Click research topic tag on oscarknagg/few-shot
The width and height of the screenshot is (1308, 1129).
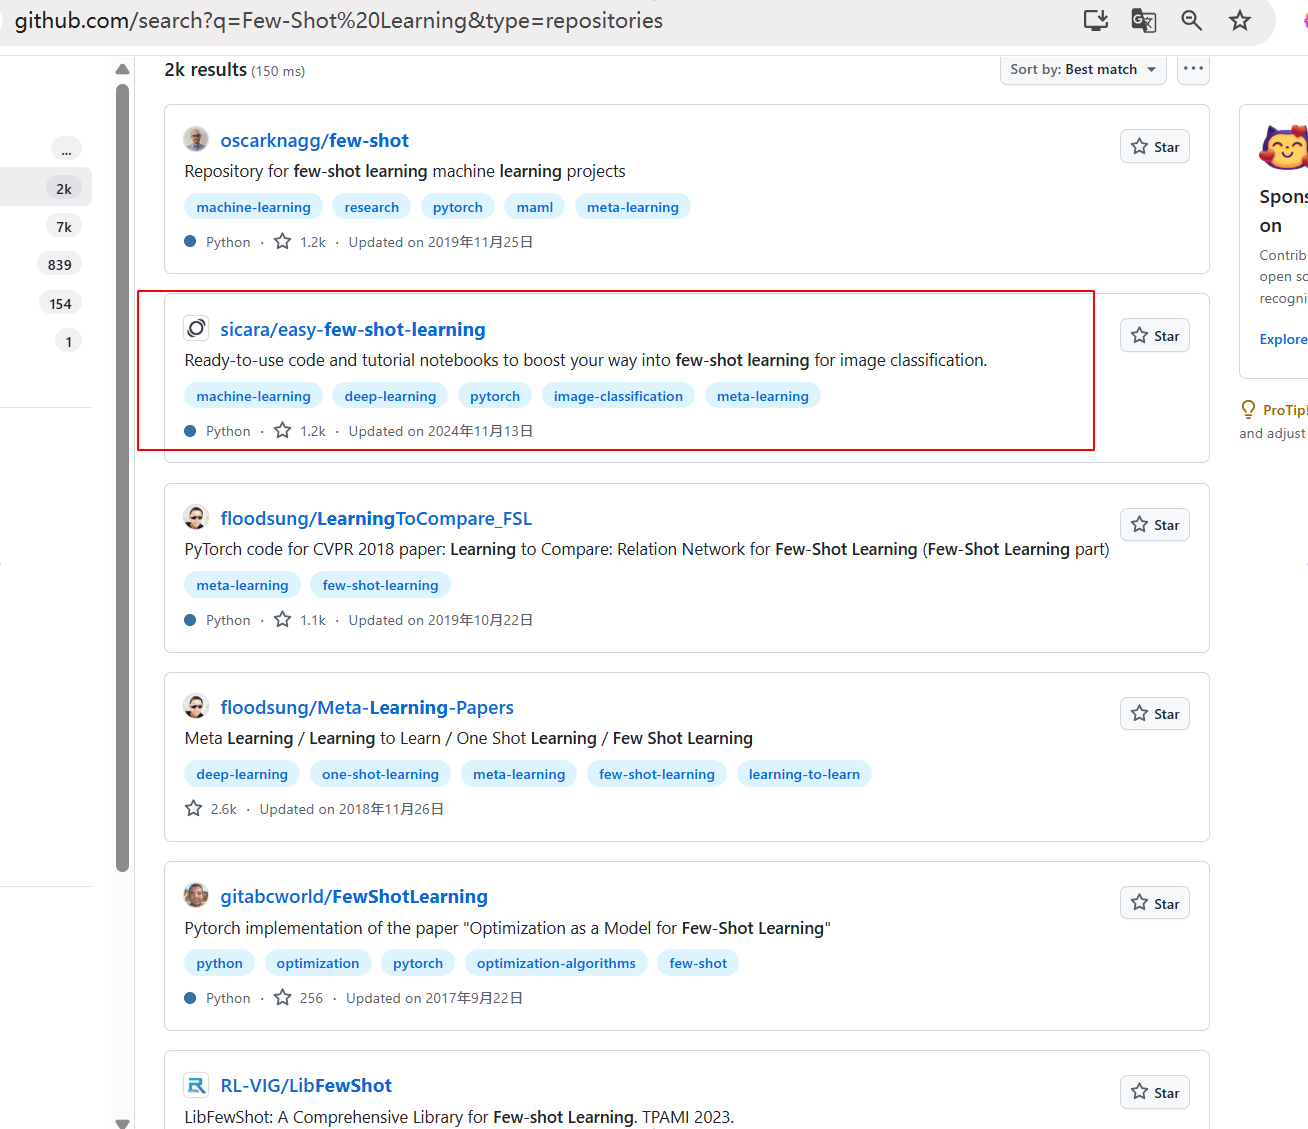coord(371,207)
